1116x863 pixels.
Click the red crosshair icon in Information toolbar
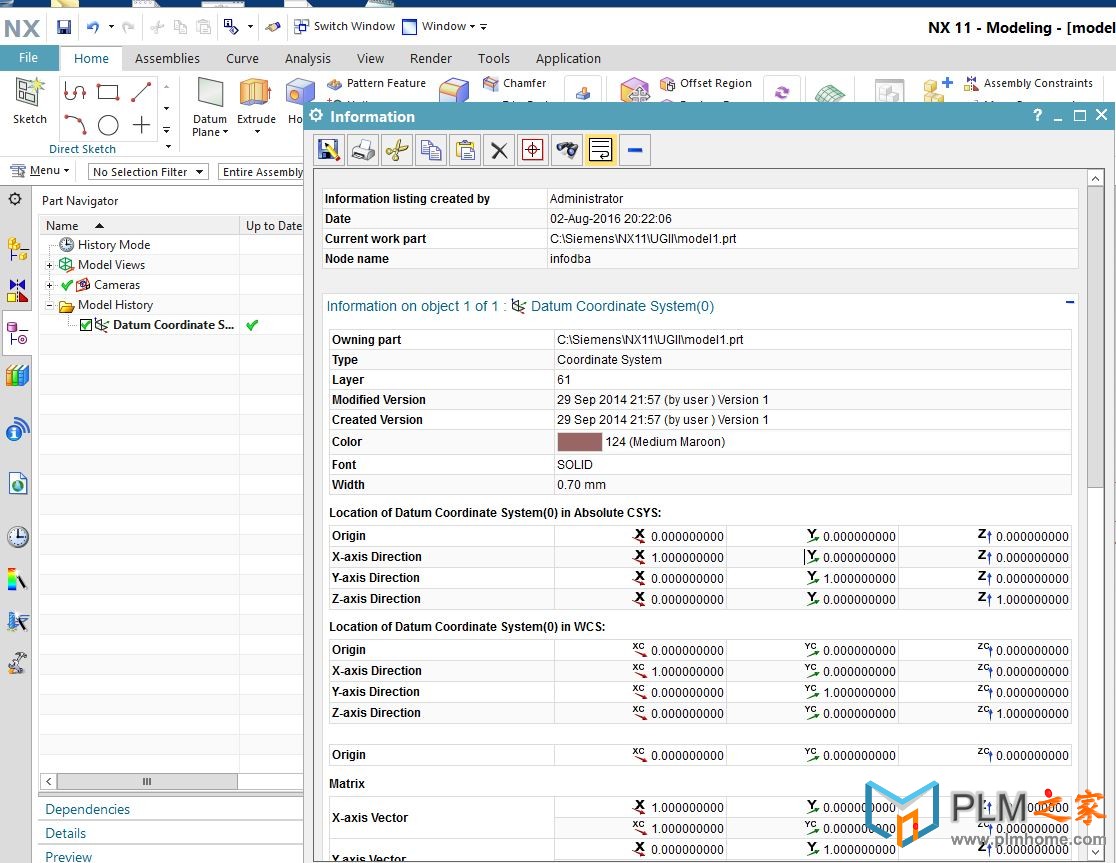[532, 150]
